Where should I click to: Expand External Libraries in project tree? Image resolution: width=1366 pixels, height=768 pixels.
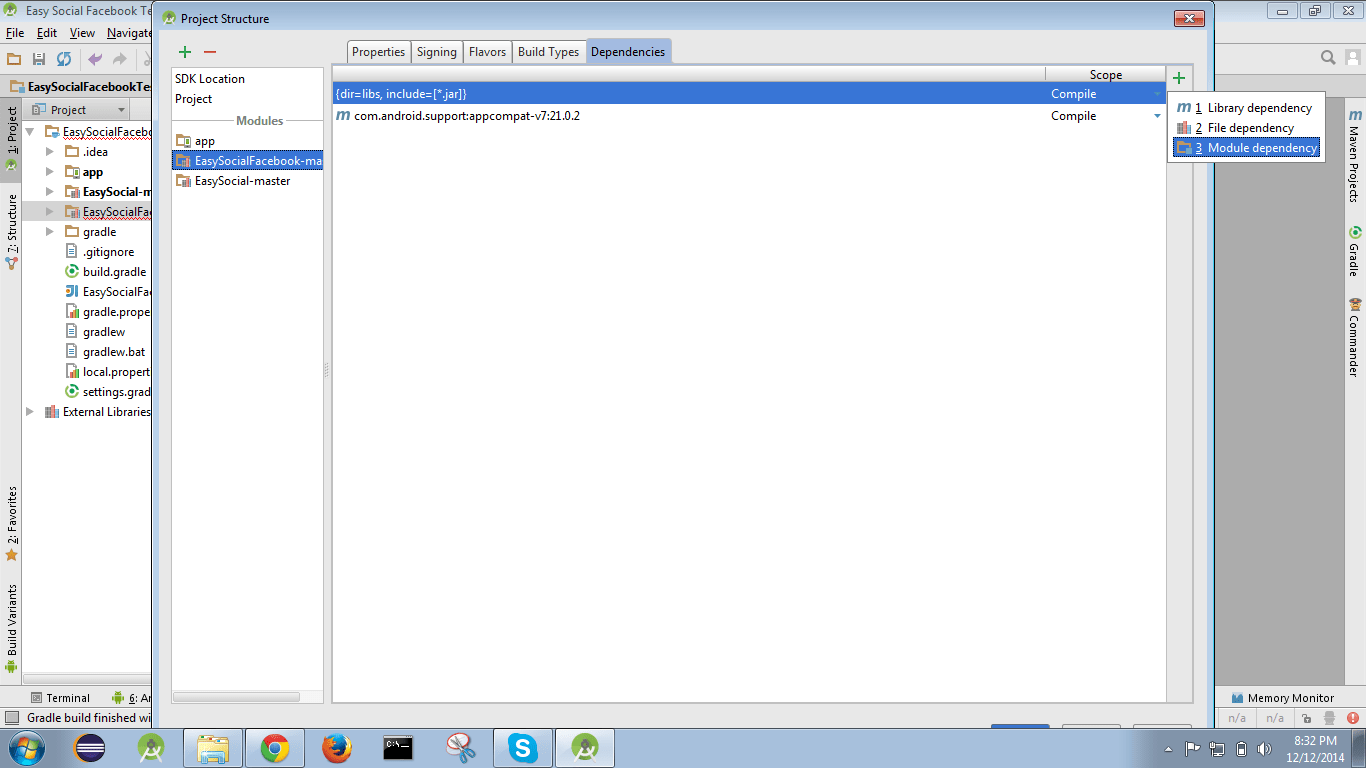point(30,412)
